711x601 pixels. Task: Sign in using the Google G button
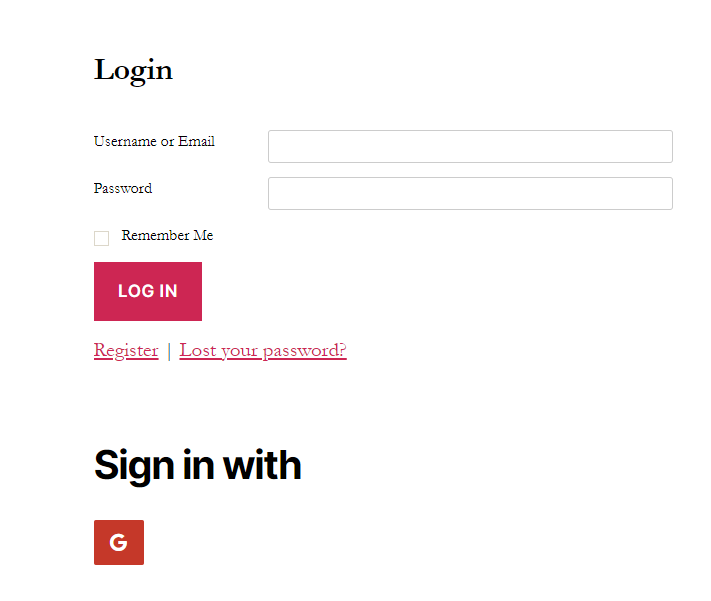click(x=119, y=542)
